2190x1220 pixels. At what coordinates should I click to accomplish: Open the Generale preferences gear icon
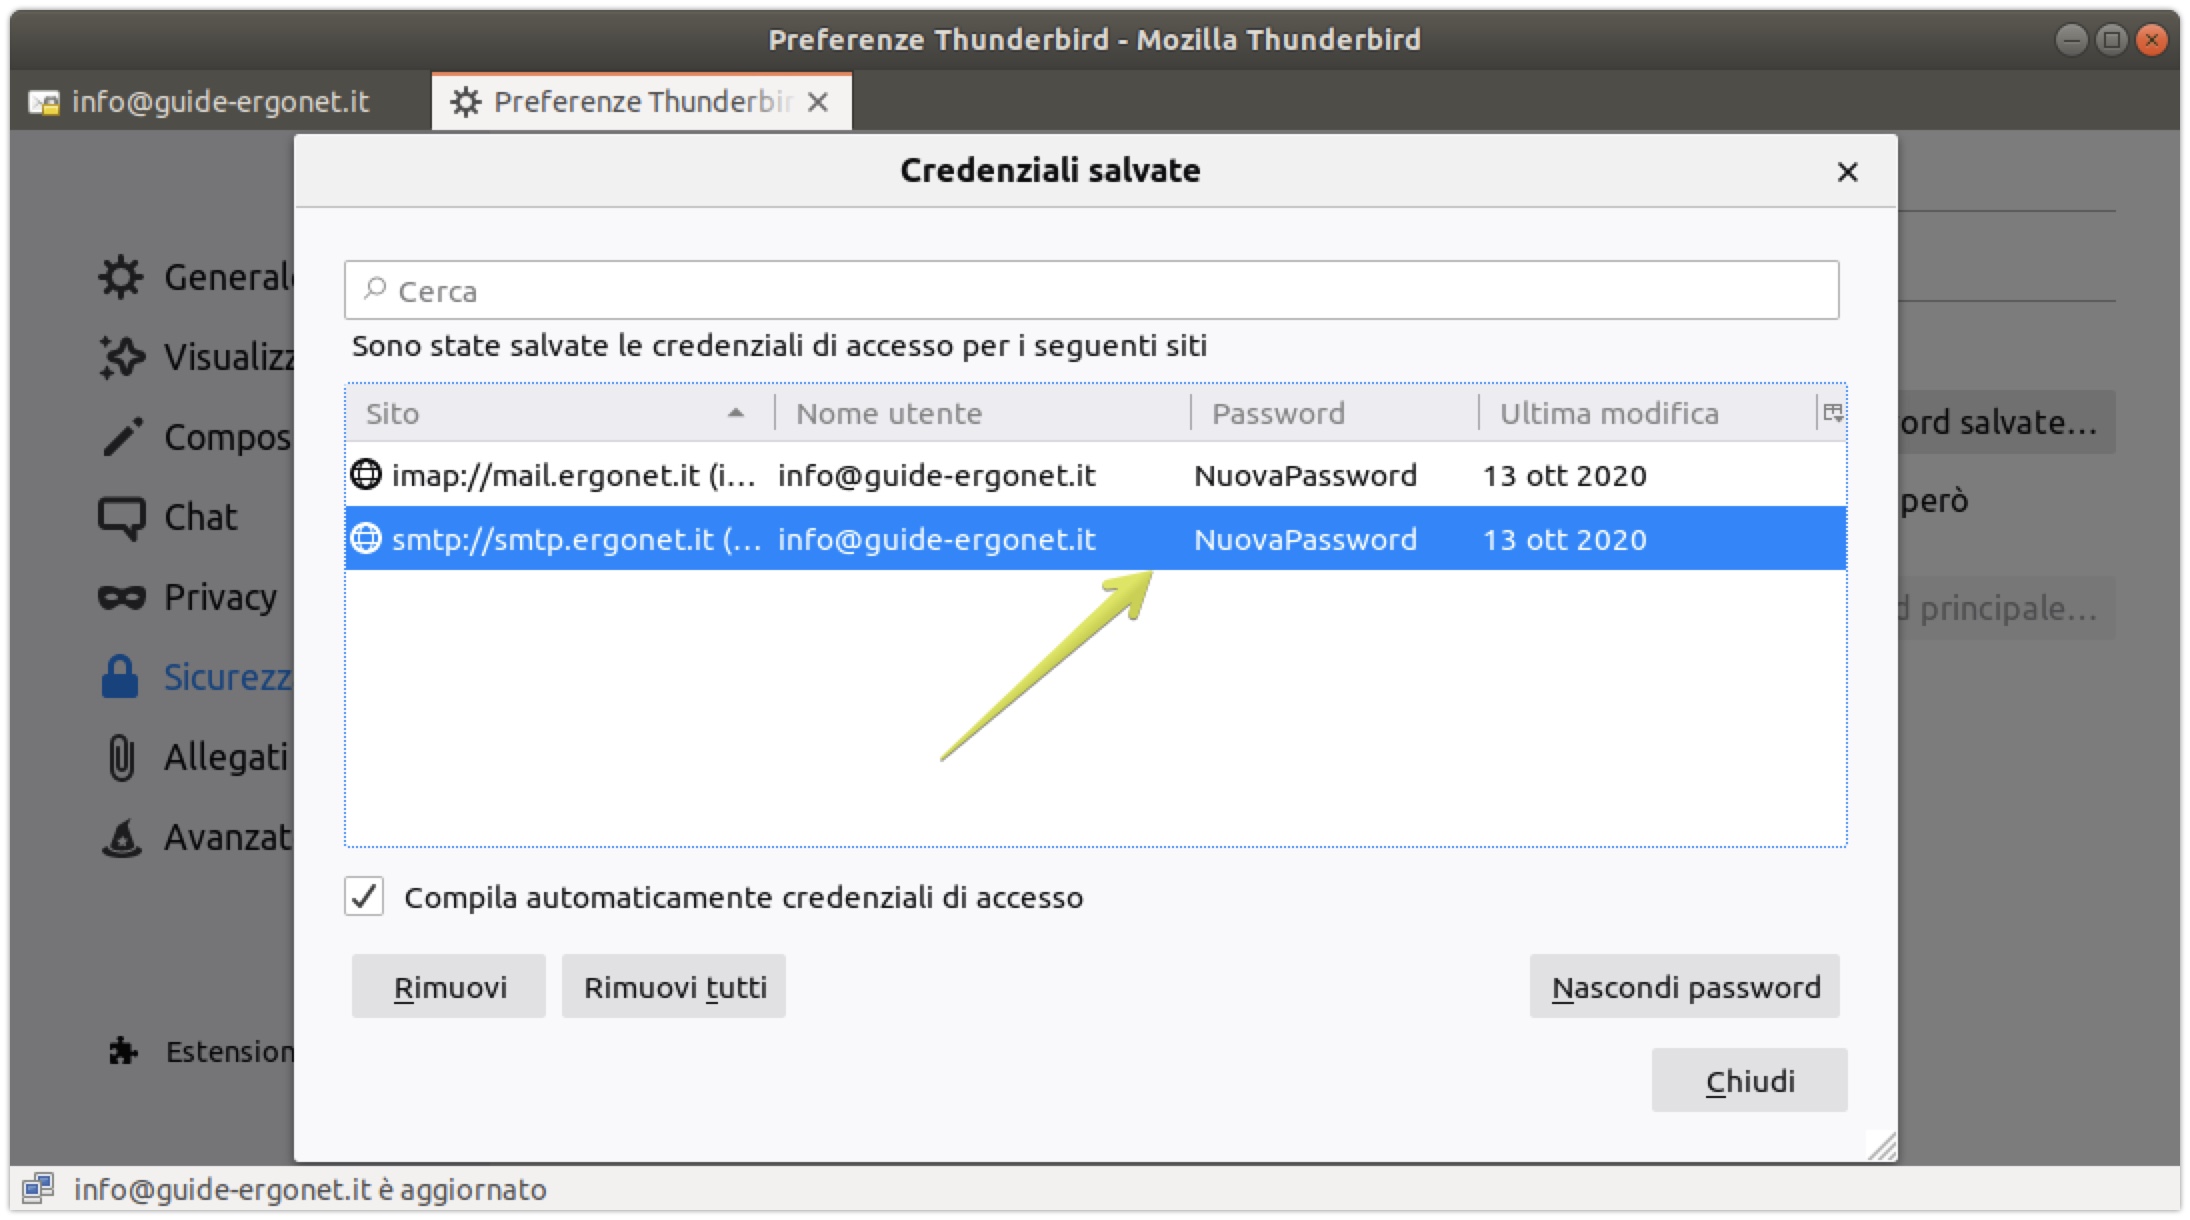point(121,277)
